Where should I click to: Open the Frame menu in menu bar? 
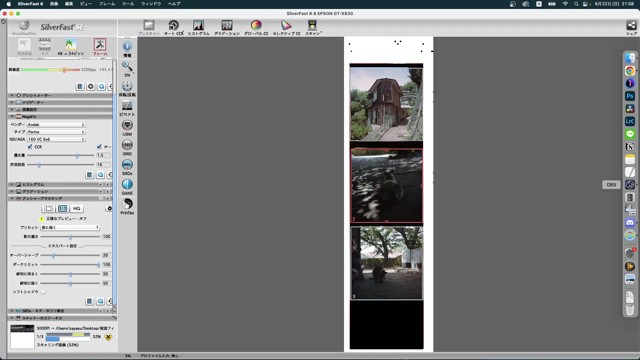(107, 4)
